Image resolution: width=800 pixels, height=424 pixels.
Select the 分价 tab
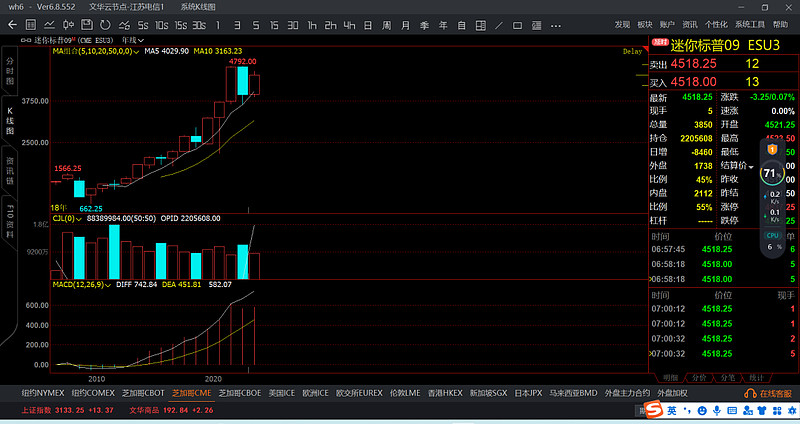click(x=699, y=378)
